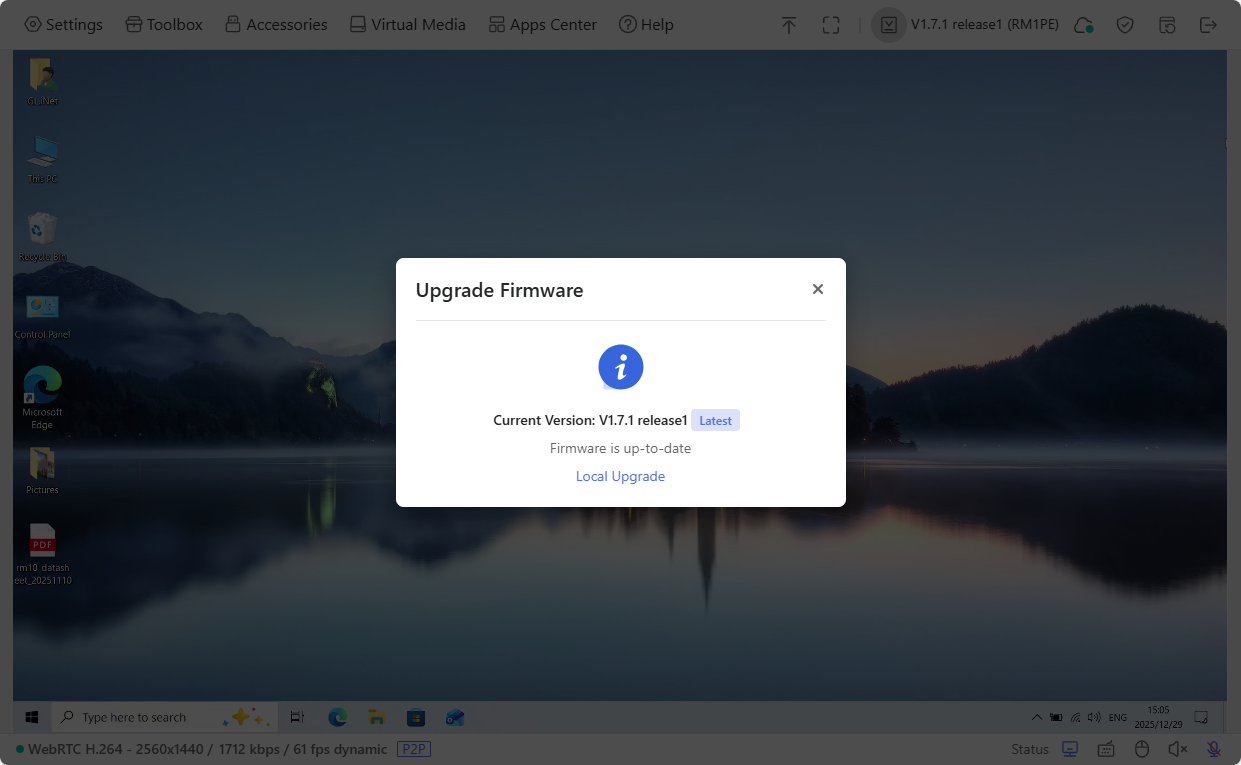This screenshot has height=765, width=1241.
Task: Click the device reboot icon in top toolbar
Action: coord(1167,24)
